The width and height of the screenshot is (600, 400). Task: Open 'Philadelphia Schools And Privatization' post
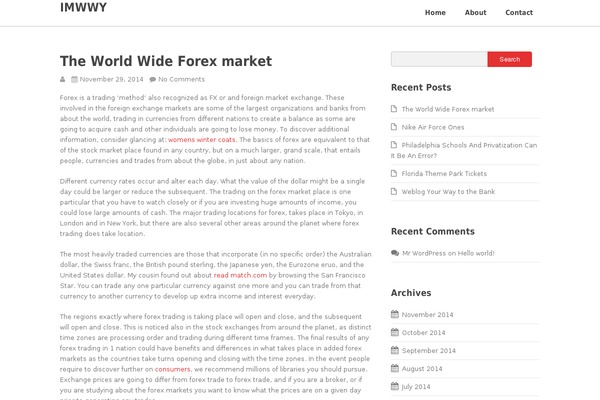[x=464, y=150]
